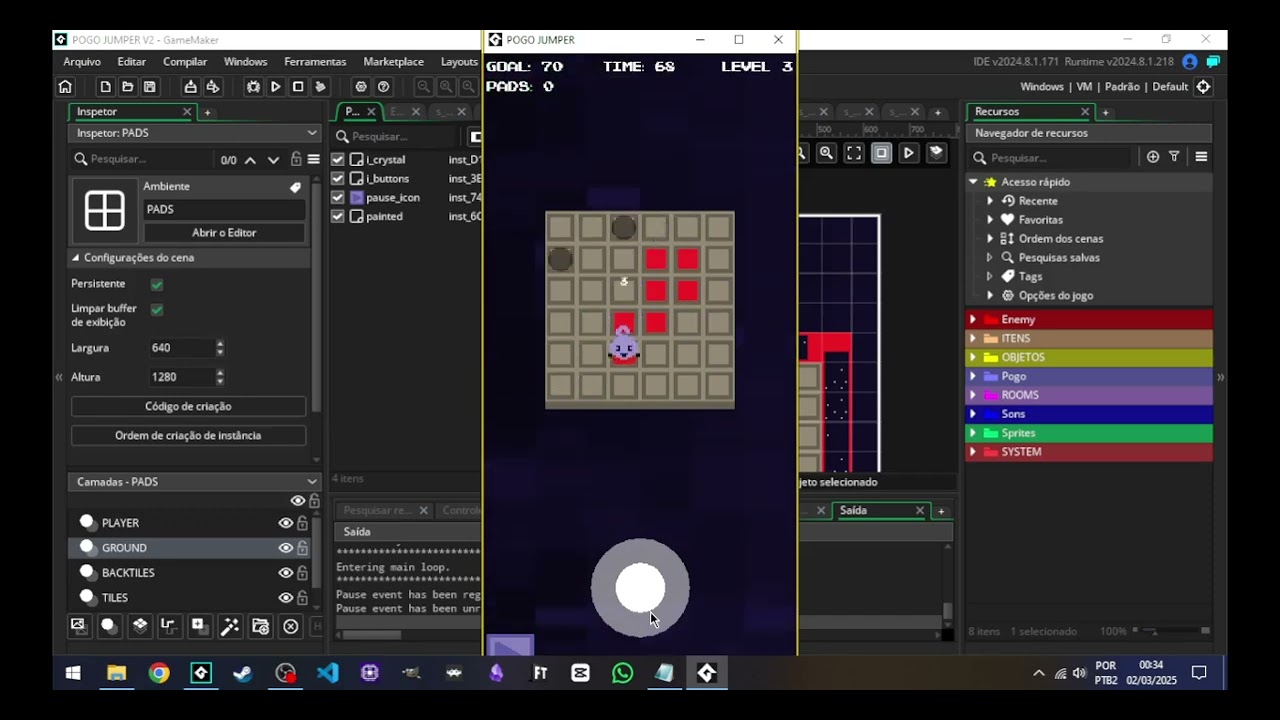Viewport: 1280px width, 720px height.
Task: Expand the Sprites folder
Action: tap(973, 433)
